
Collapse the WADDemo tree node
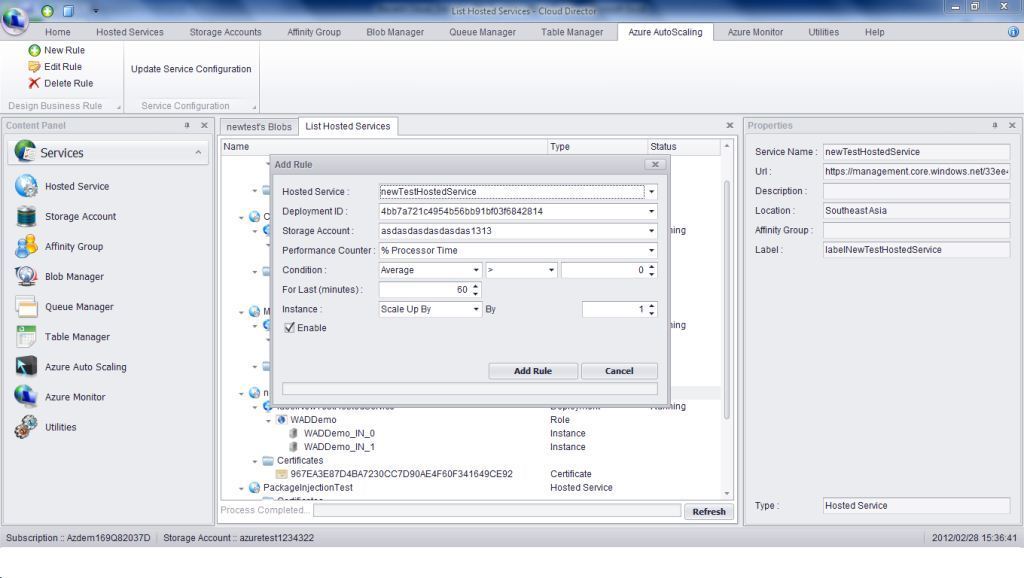coord(268,420)
